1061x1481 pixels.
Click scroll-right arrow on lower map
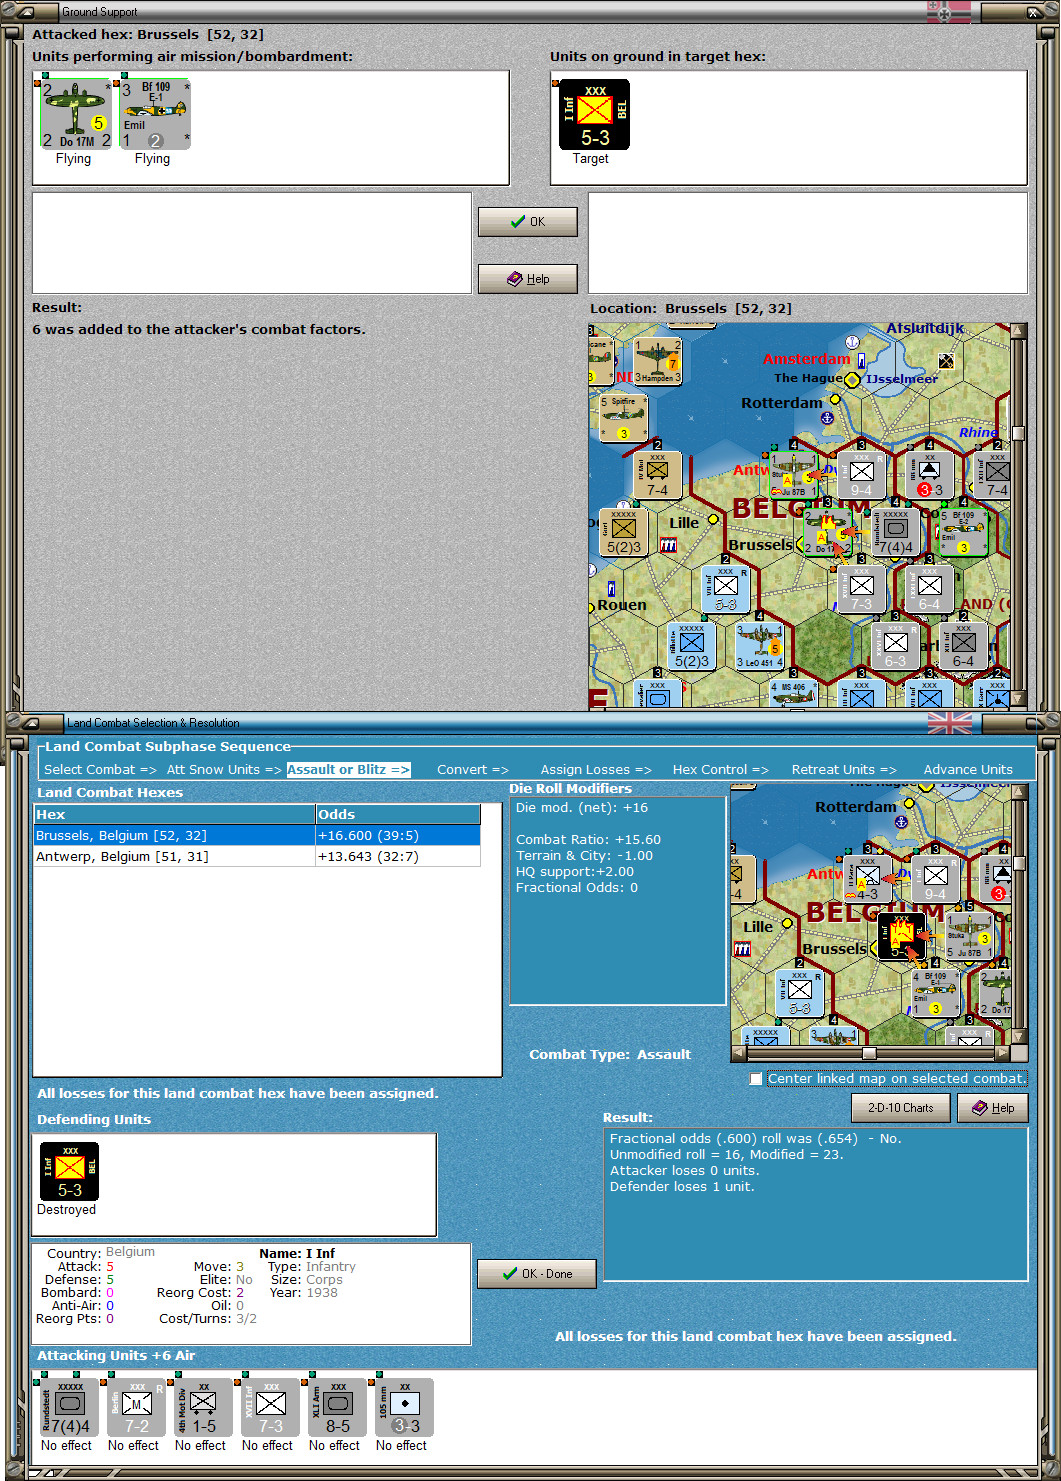[1003, 1053]
